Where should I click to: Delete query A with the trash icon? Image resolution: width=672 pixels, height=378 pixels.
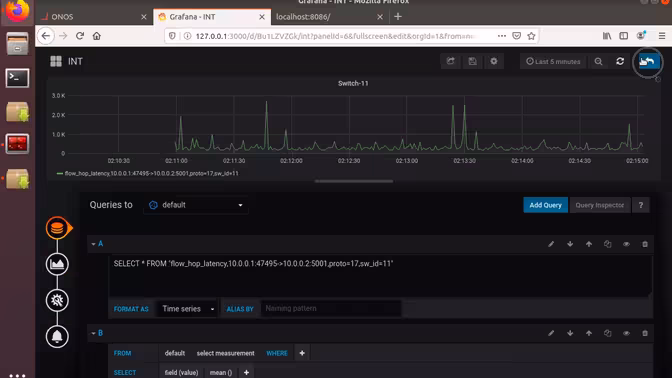(645, 244)
